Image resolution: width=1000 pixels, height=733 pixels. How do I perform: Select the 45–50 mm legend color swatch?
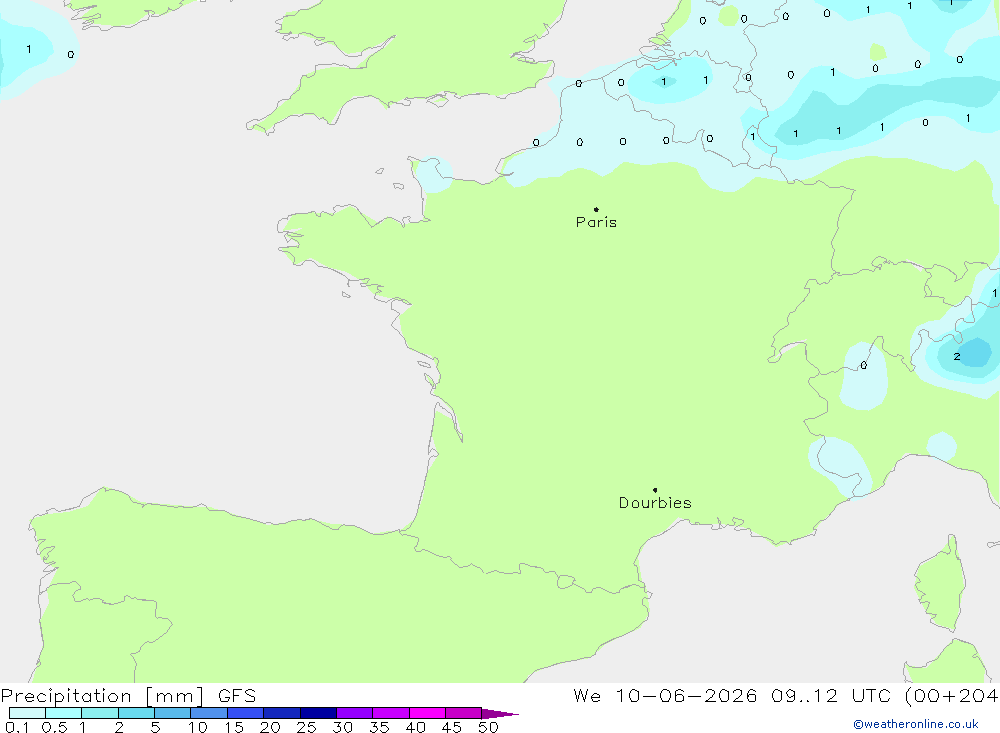464,713
